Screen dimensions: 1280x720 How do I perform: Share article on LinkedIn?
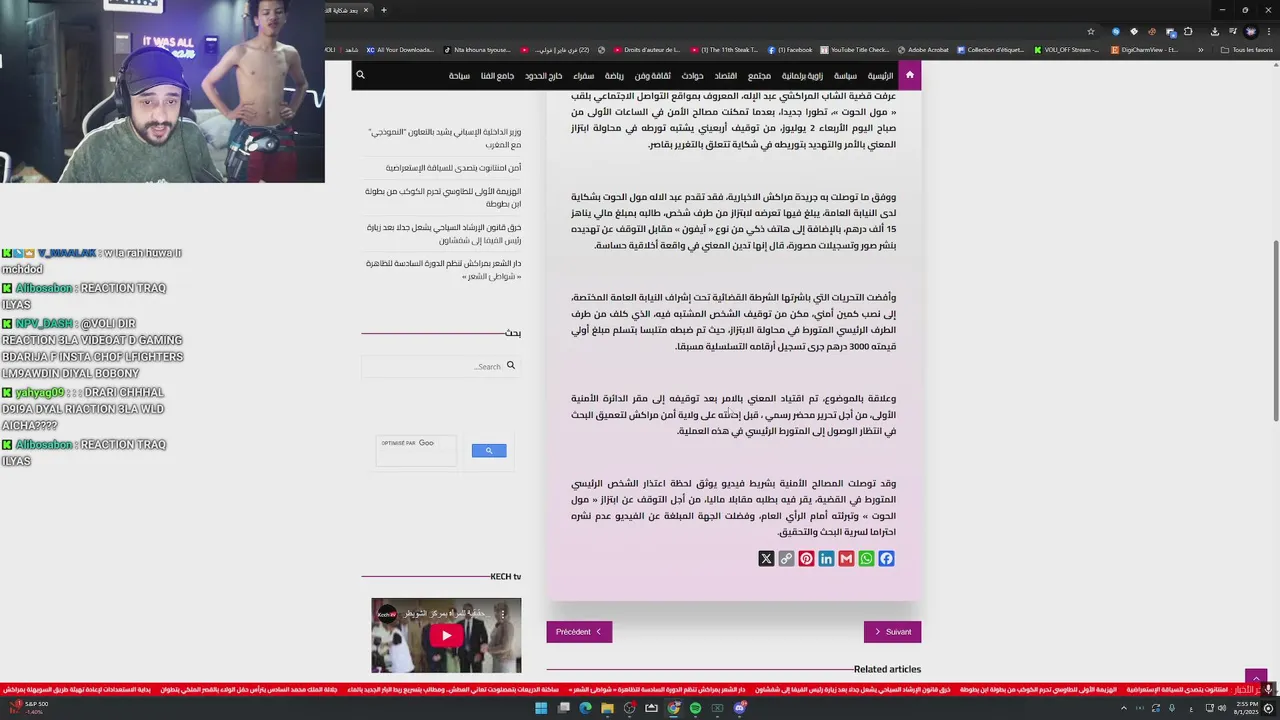pyautogui.click(x=826, y=559)
